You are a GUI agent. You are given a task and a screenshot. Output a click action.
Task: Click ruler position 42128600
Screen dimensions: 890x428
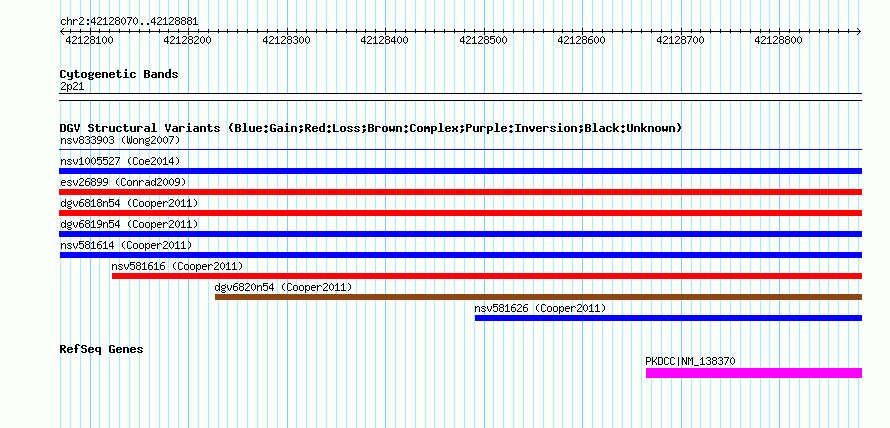pyautogui.click(x=582, y=40)
